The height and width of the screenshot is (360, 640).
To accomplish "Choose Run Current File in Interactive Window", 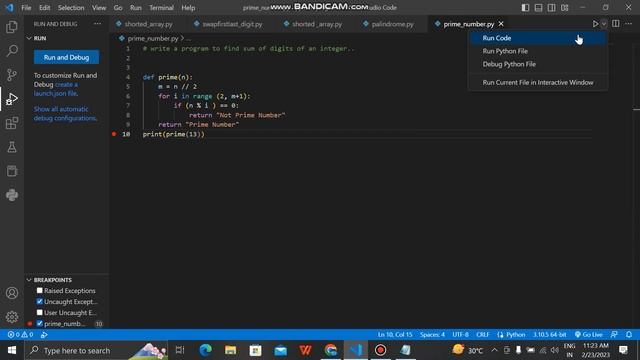I will point(538,82).
